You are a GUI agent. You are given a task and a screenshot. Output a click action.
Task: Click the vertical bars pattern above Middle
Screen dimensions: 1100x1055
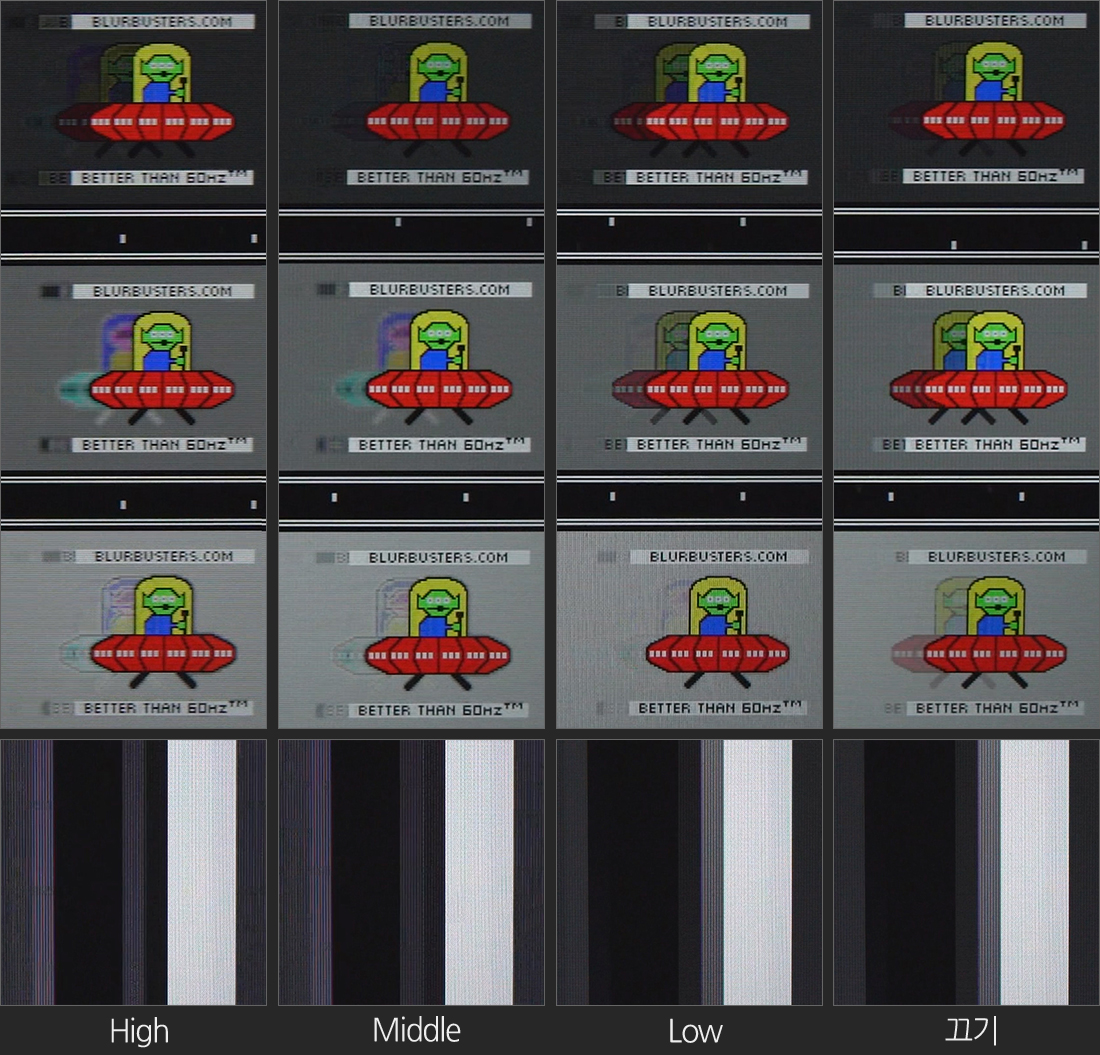tap(411, 872)
